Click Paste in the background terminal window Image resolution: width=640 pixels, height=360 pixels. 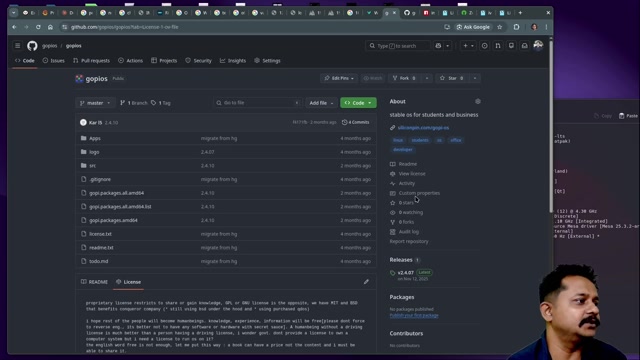[x=629, y=116]
